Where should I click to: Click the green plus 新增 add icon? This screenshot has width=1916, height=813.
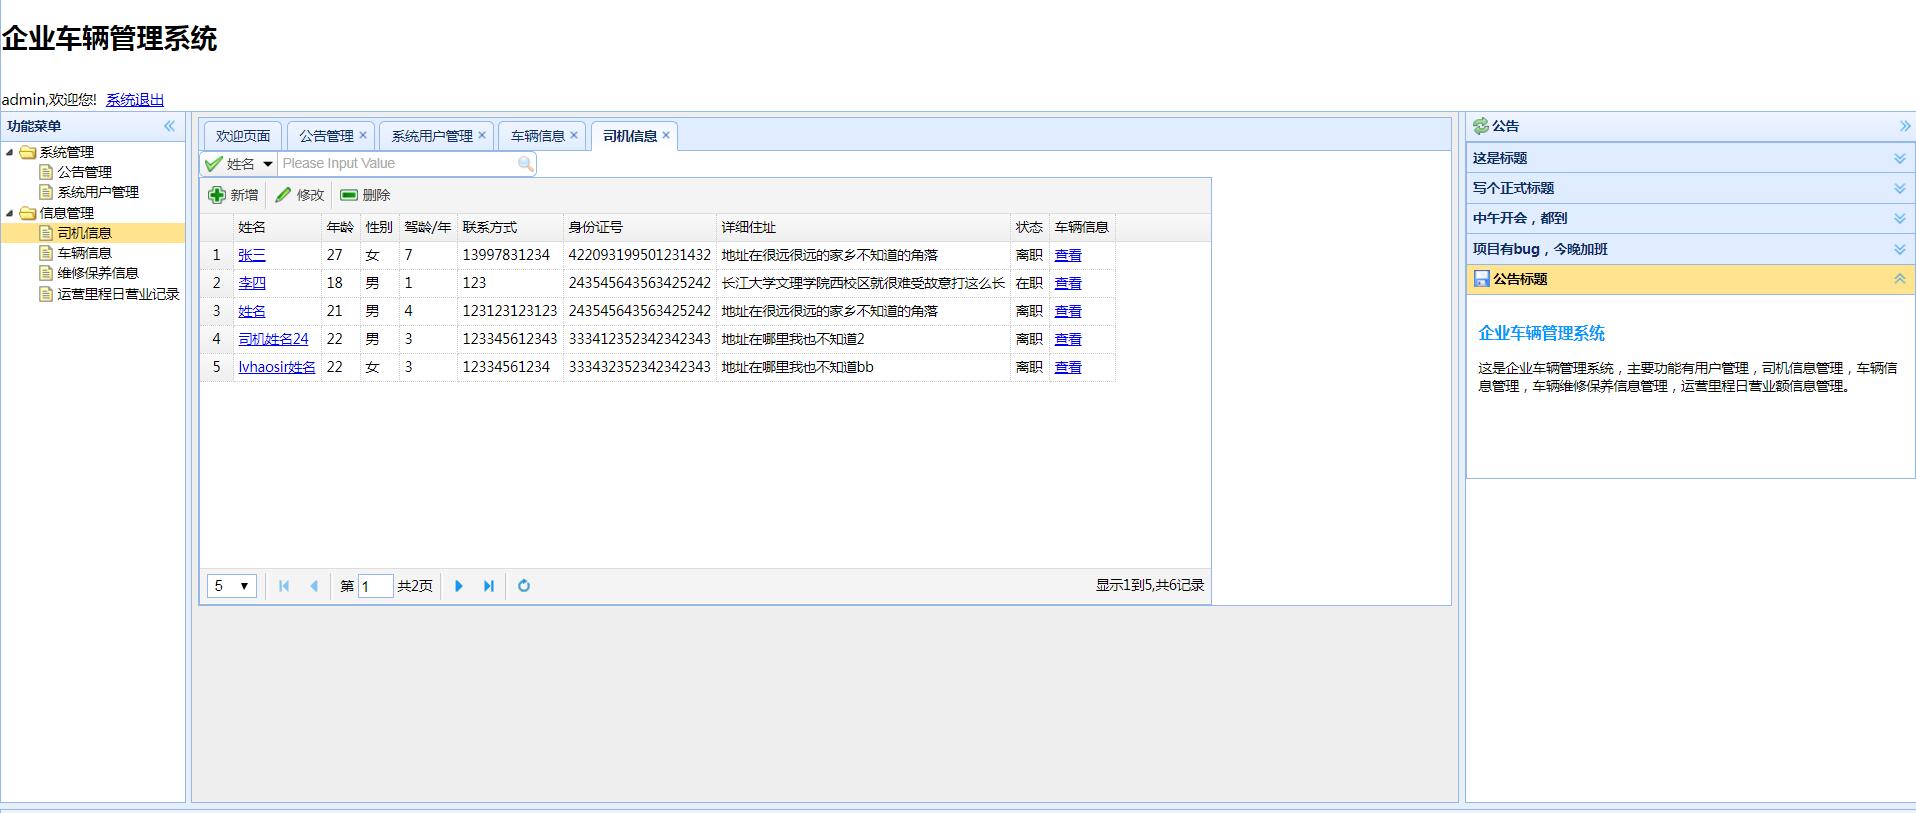(x=217, y=195)
